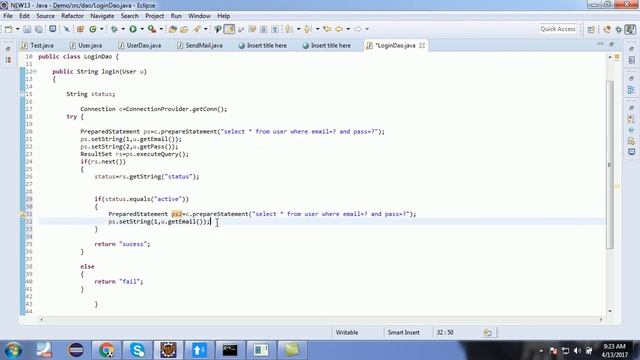Click the Save All toolbar icon
640x360 pixels.
[39, 29]
